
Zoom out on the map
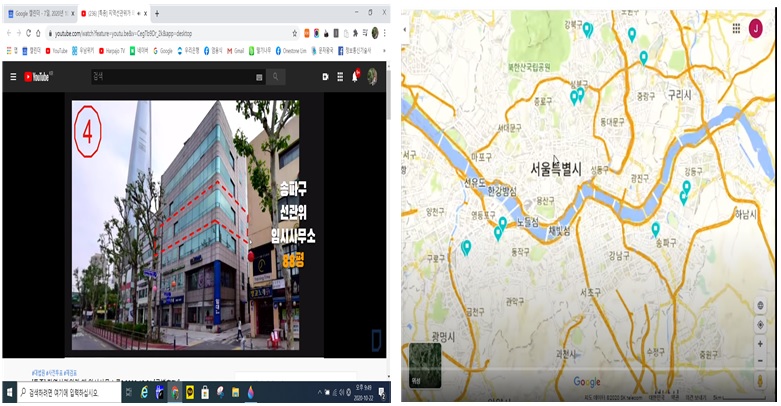pos(760,361)
